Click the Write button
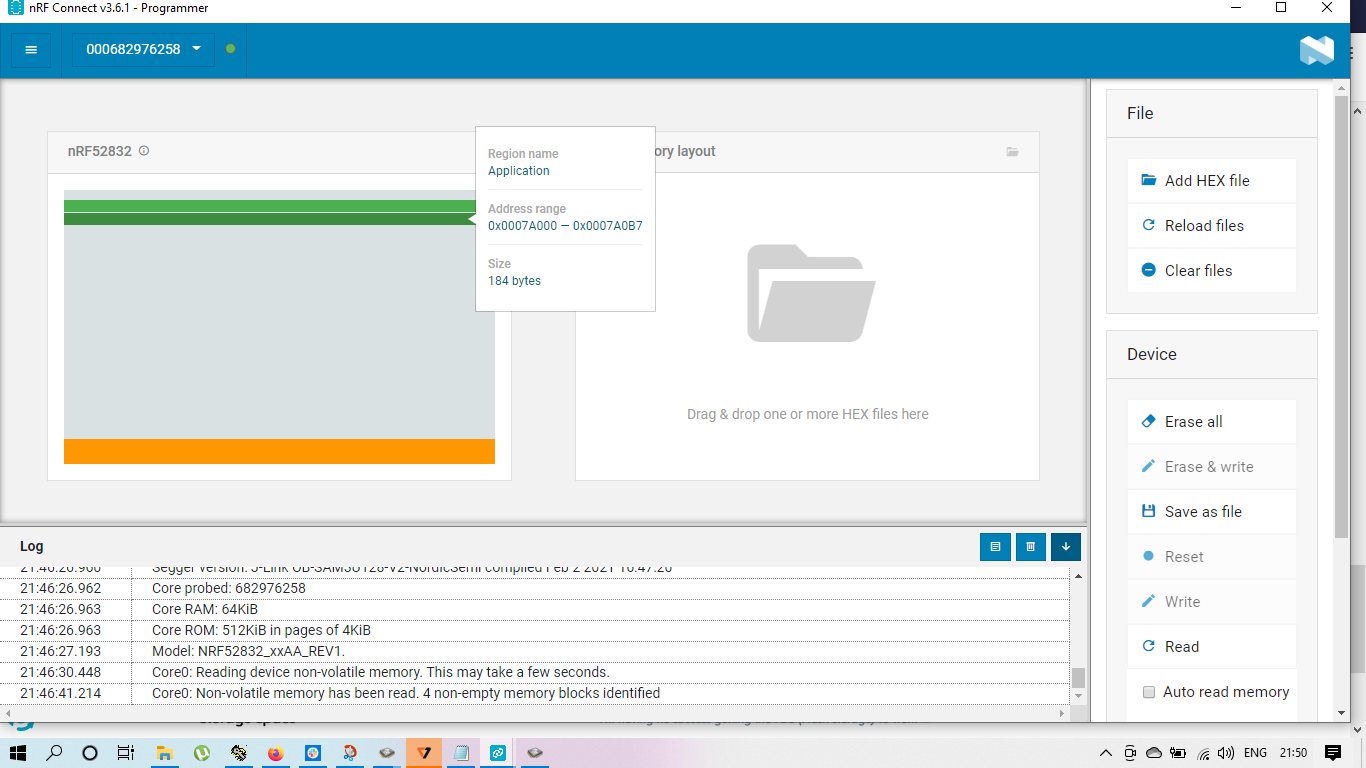Viewport: 1366px width, 768px height. point(1212,602)
